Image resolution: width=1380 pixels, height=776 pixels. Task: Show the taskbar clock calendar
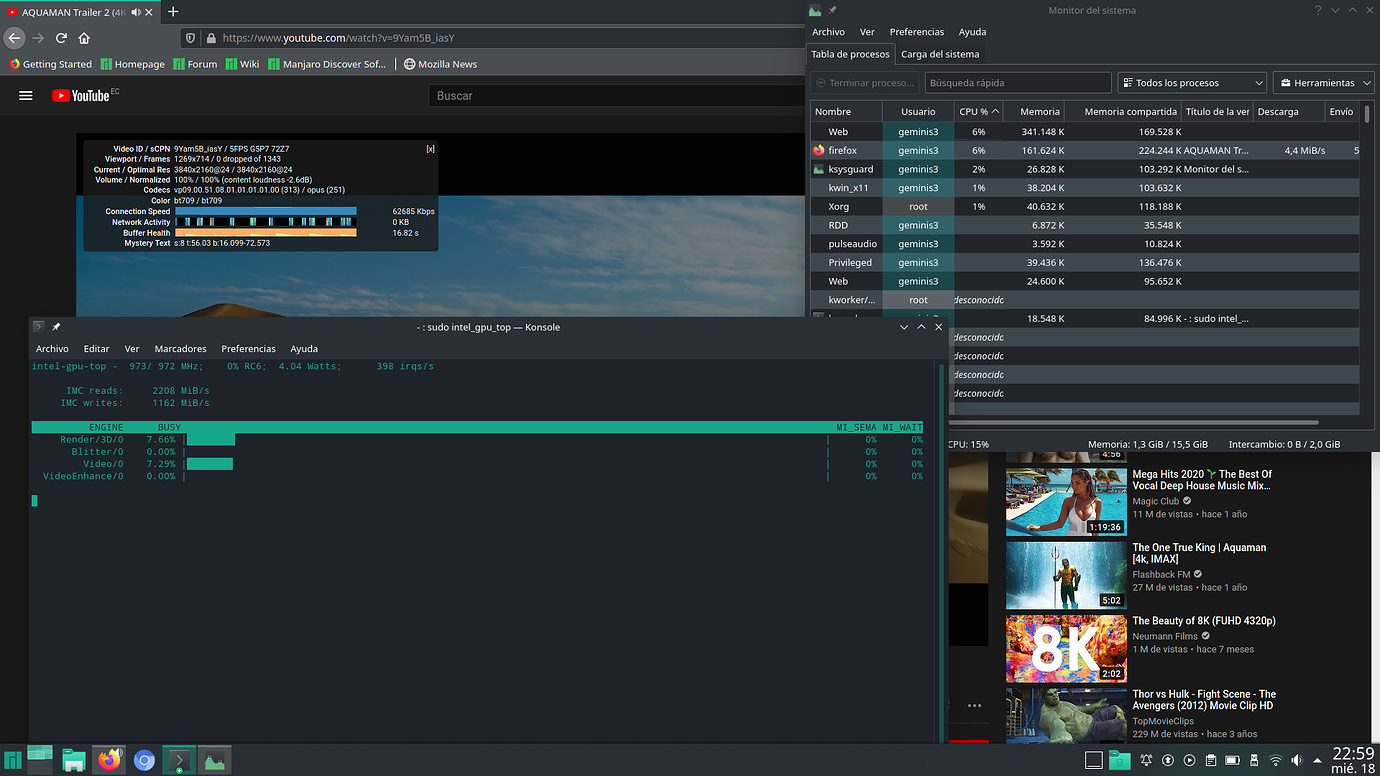(x=1353, y=760)
